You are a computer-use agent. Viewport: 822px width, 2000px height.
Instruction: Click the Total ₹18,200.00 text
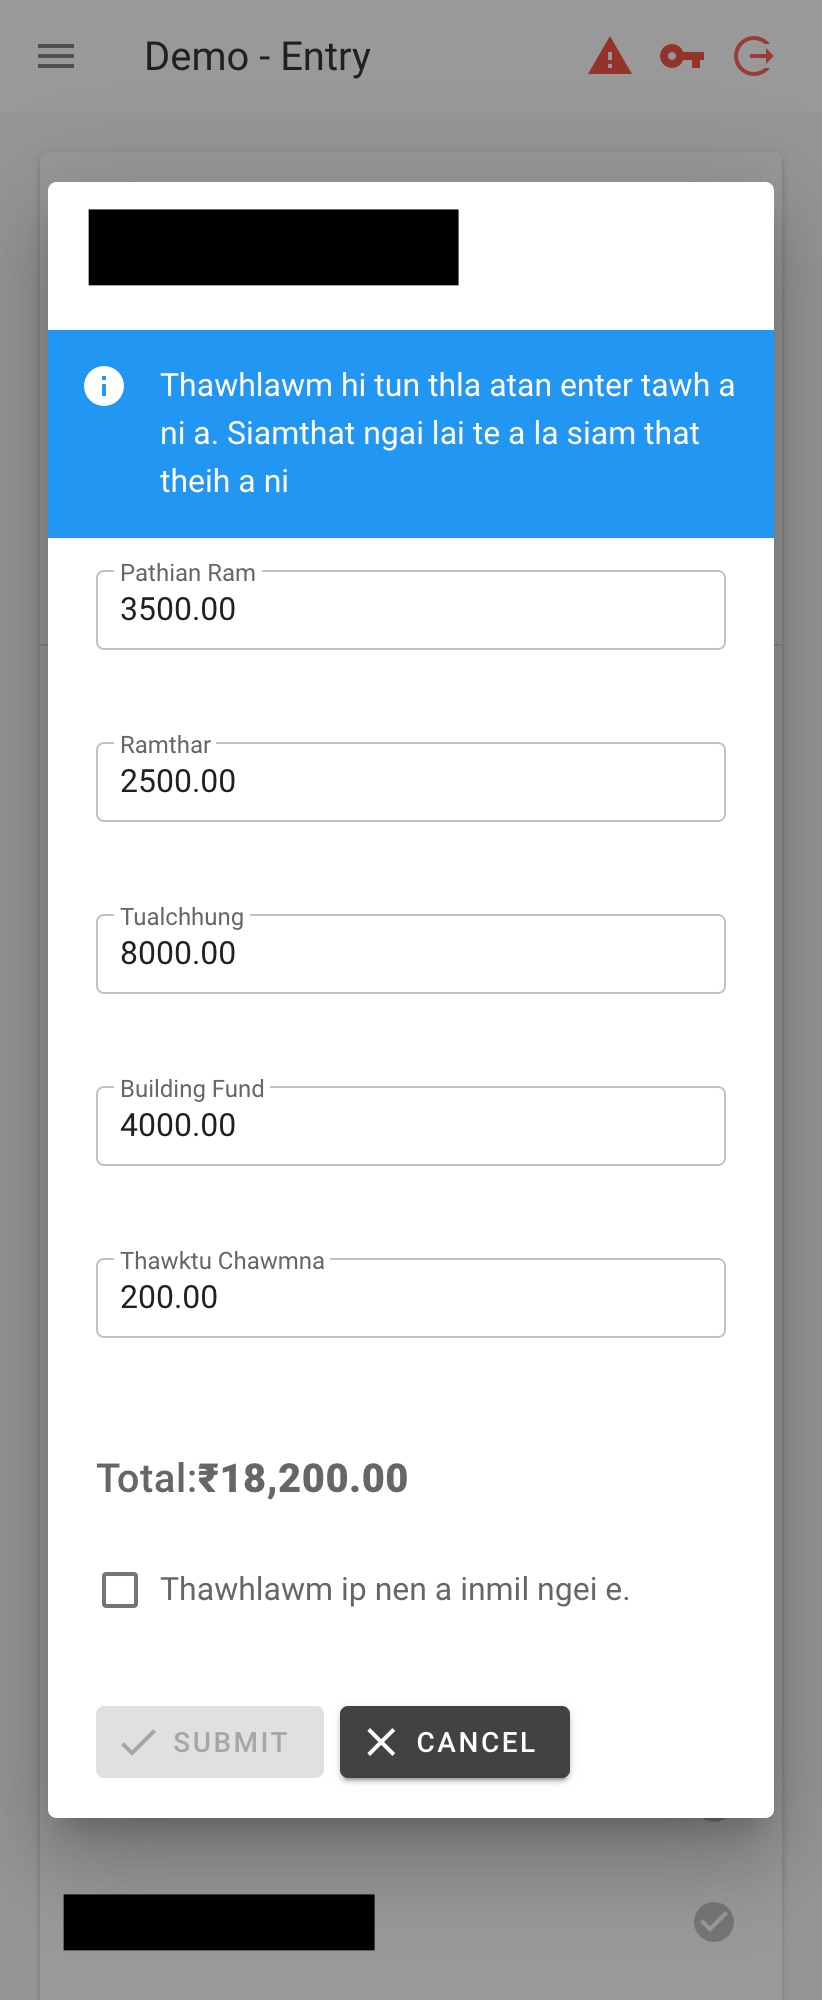tap(252, 1478)
